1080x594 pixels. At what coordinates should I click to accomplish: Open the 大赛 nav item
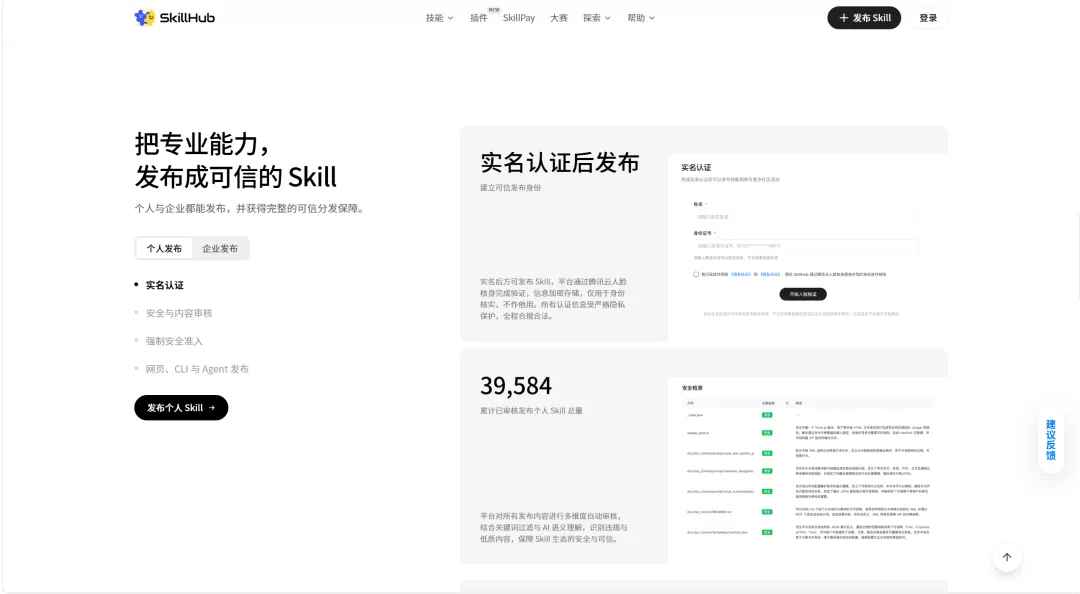pyautogui.click(x=559, y=18)
